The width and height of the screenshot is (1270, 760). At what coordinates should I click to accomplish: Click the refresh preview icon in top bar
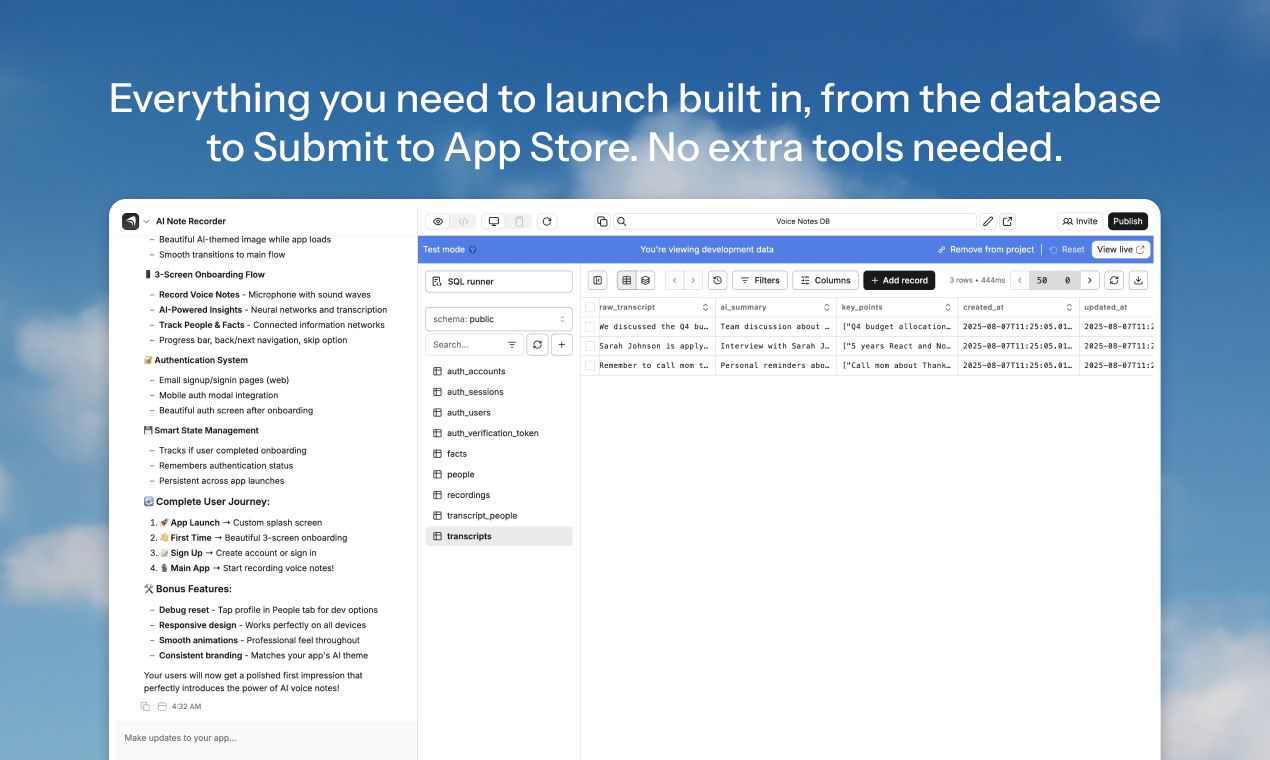tap(547, 221)
